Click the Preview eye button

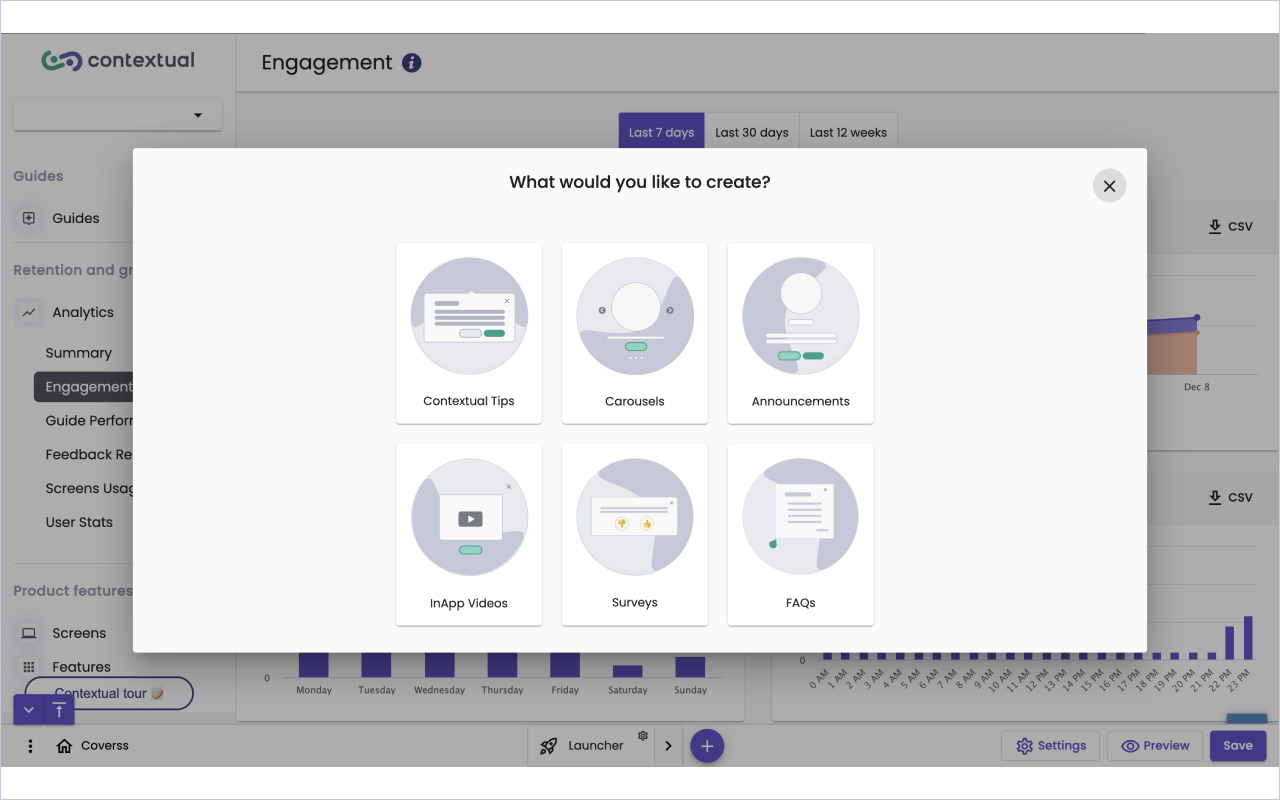(x=1155, y=746)
